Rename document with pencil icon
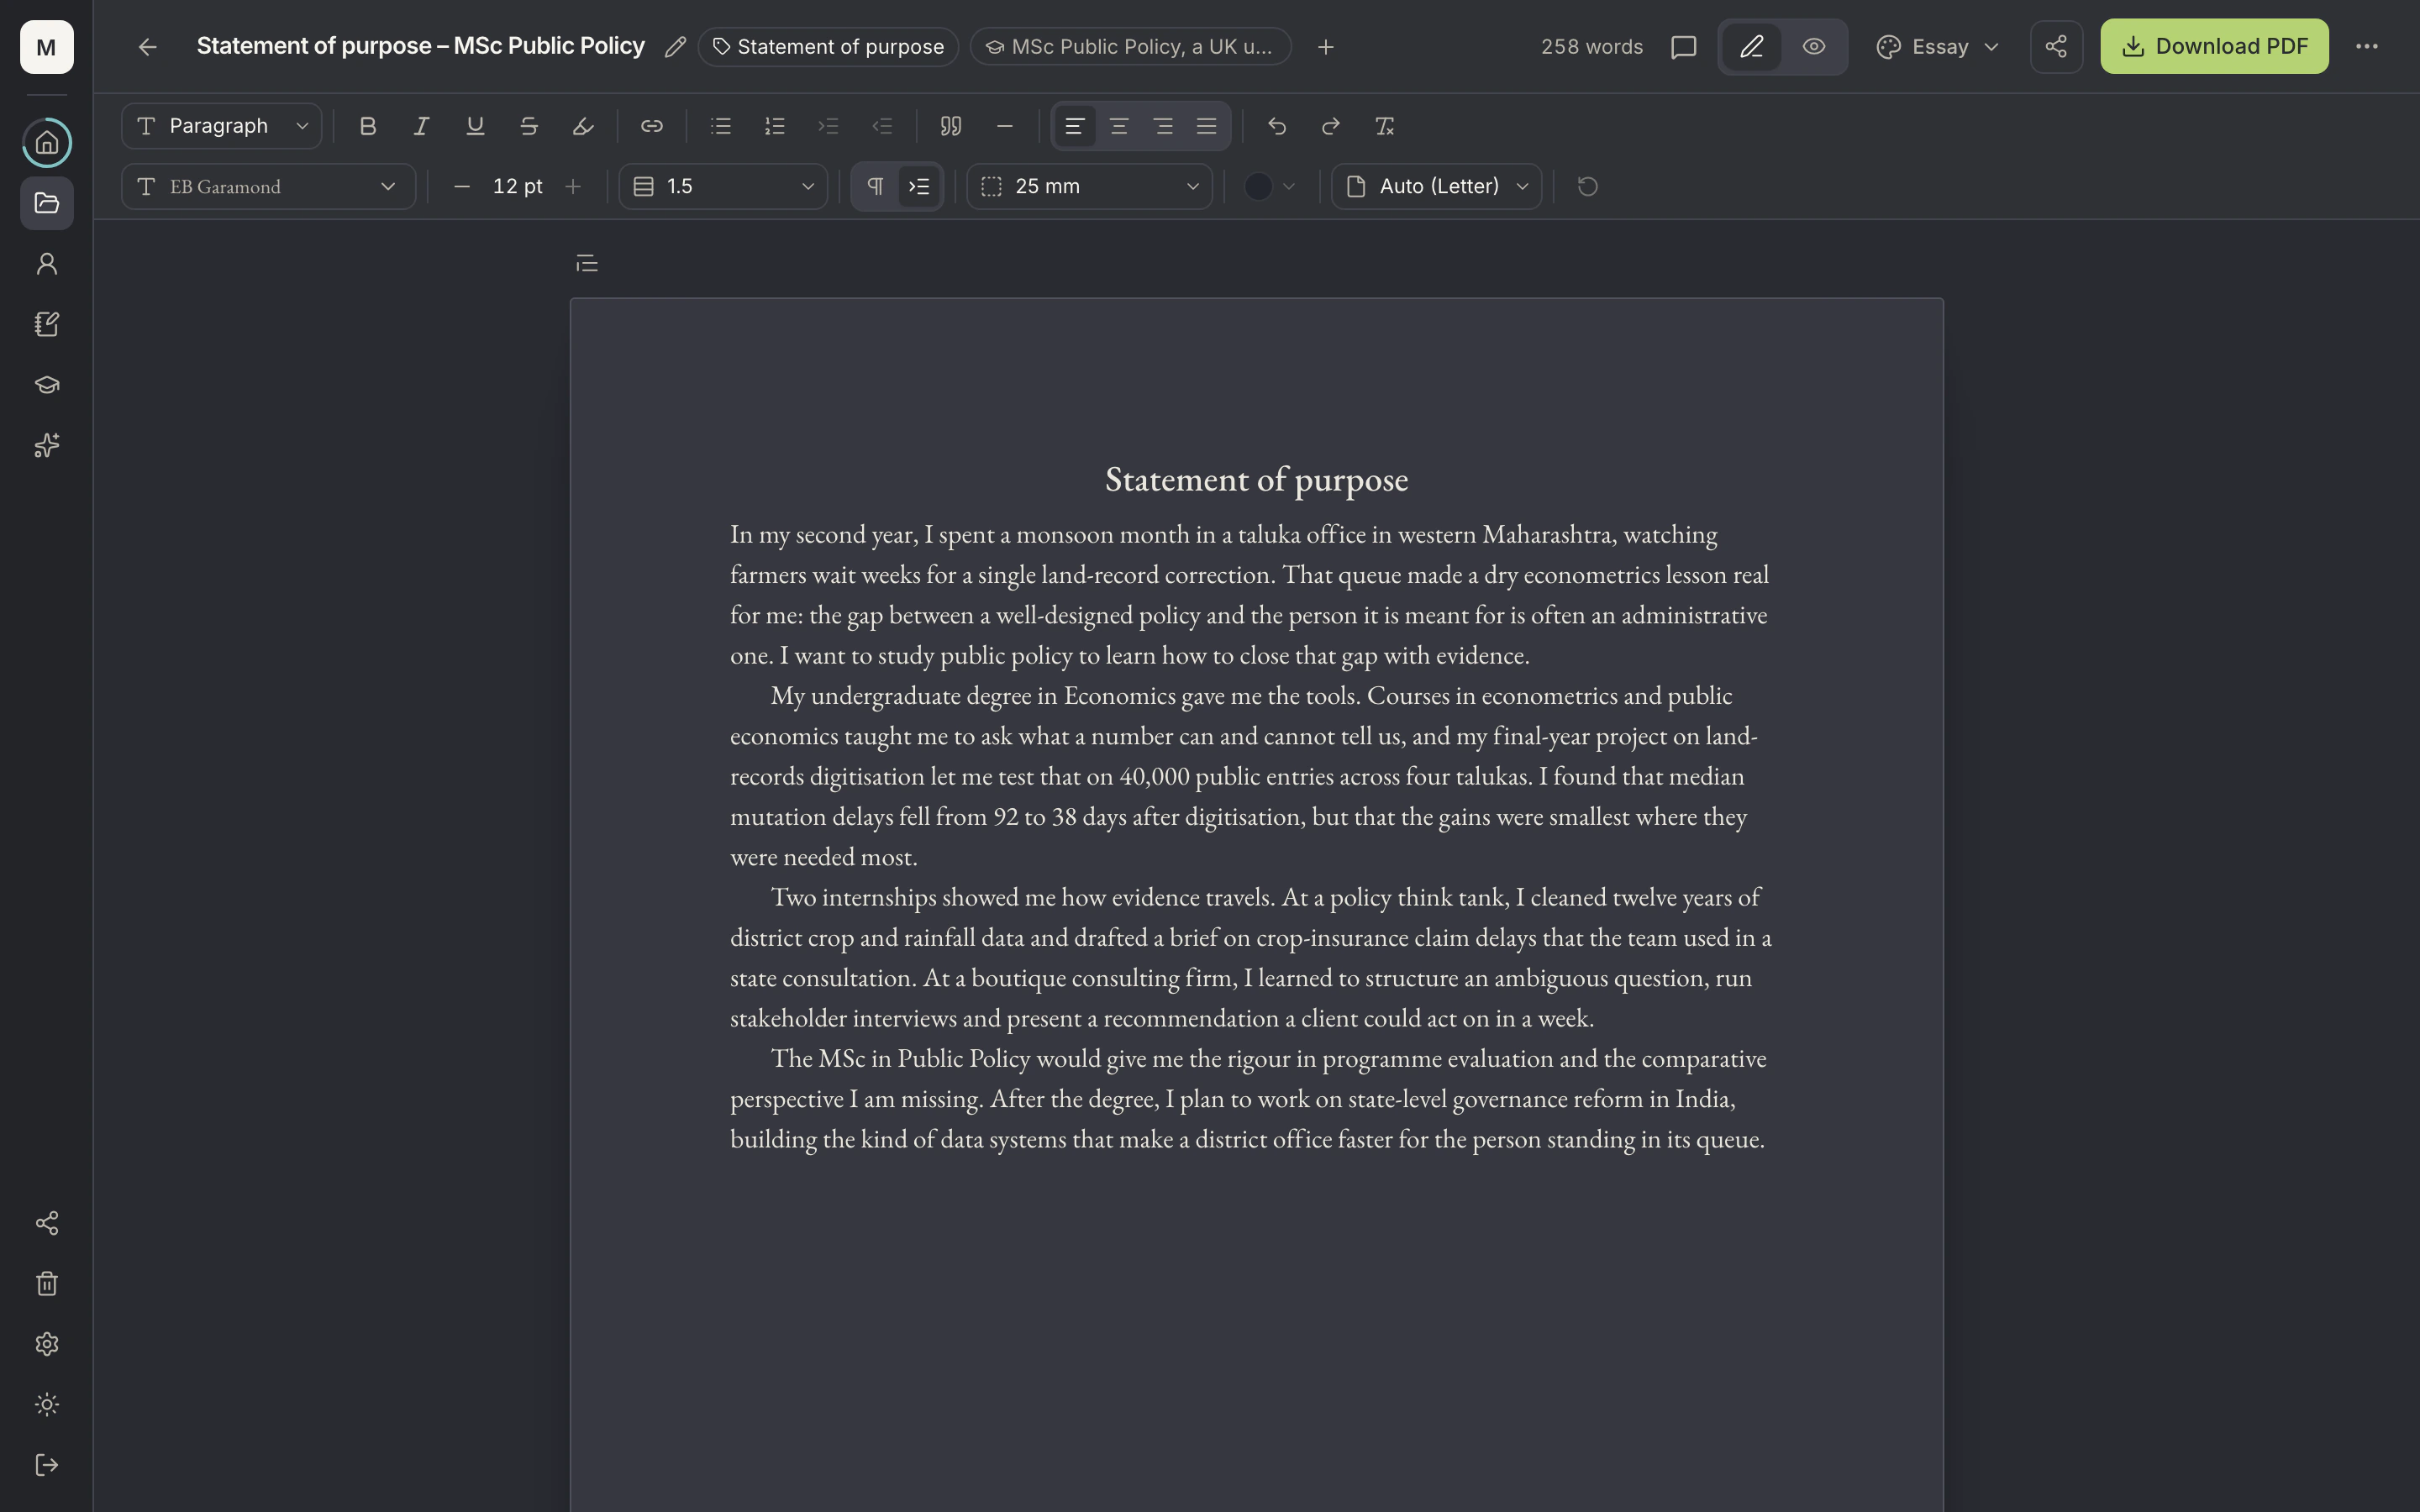This screenshot has height=1512, width=2420. [675, 47]
